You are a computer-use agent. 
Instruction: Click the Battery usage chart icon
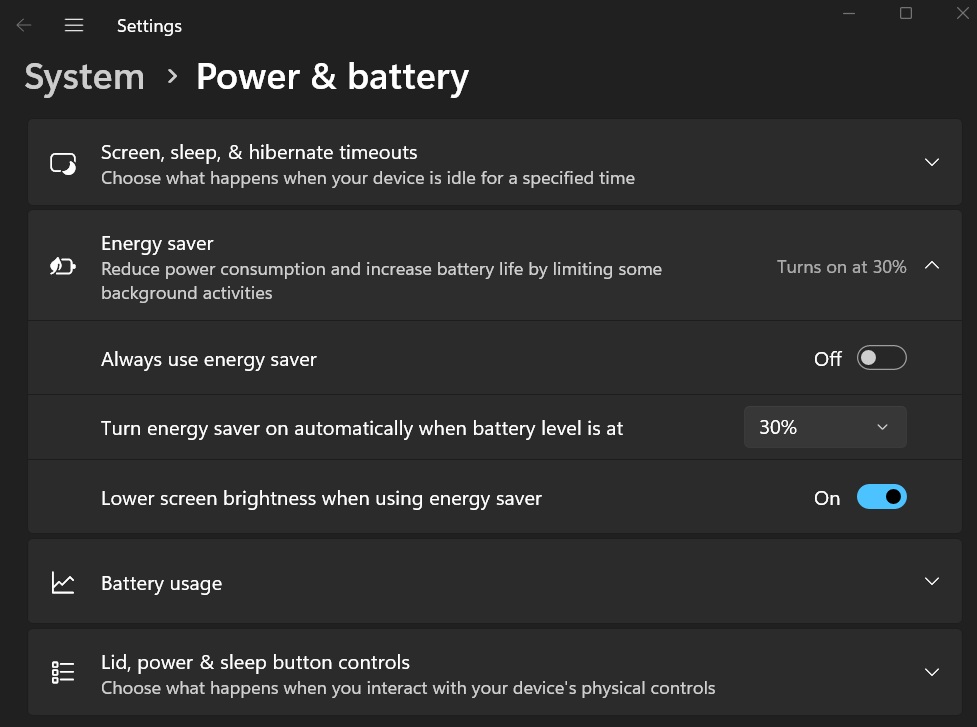tap(63, 583)
